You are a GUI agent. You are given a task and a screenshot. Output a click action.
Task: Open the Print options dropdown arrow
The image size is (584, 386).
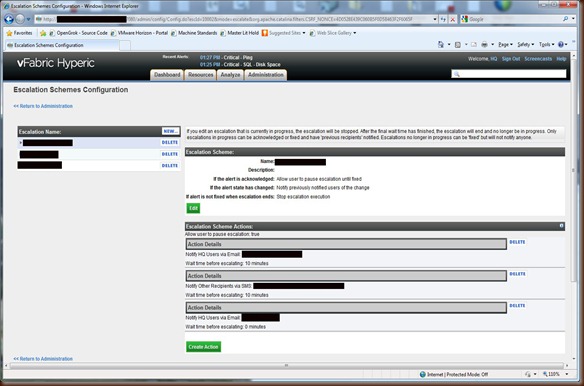pos(492,45)
